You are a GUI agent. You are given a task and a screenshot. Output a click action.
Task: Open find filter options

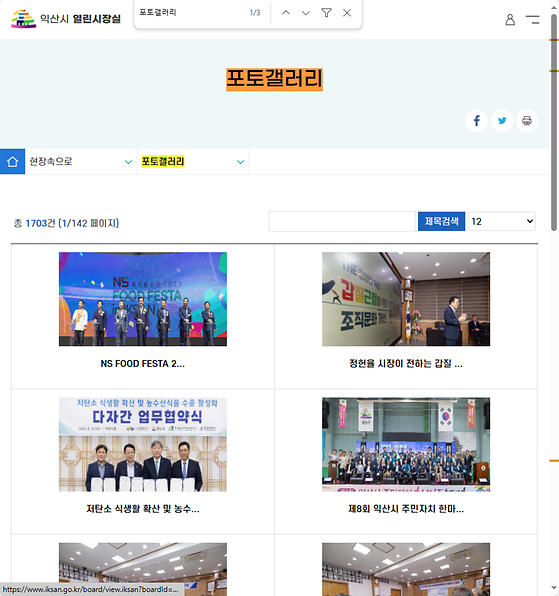click(326, 13)
